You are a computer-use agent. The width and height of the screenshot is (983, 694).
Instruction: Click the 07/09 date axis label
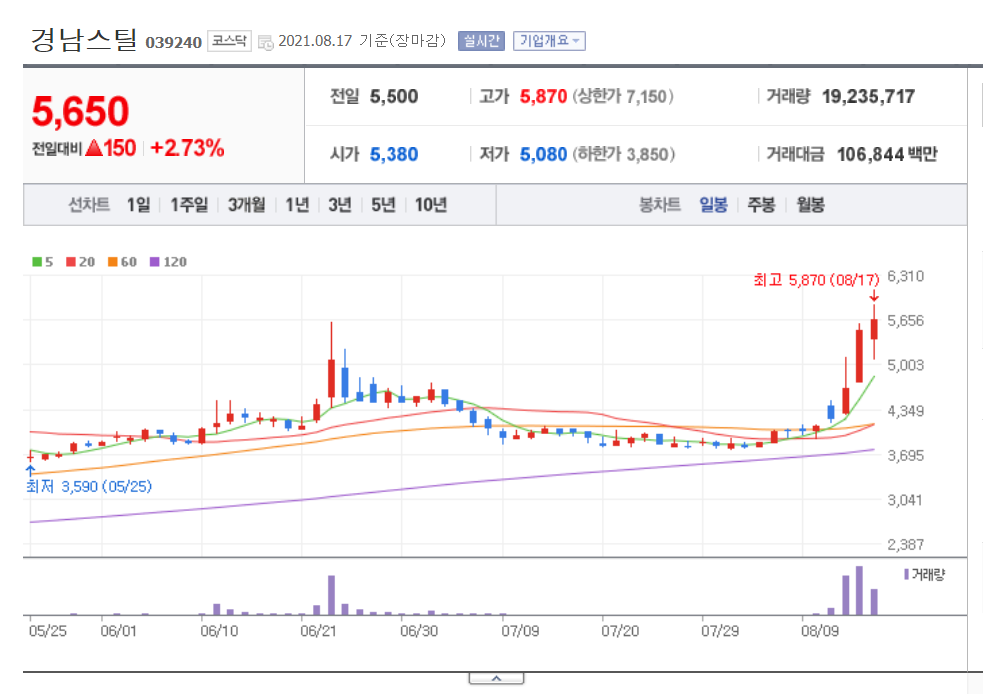click(x=520, y=631)
